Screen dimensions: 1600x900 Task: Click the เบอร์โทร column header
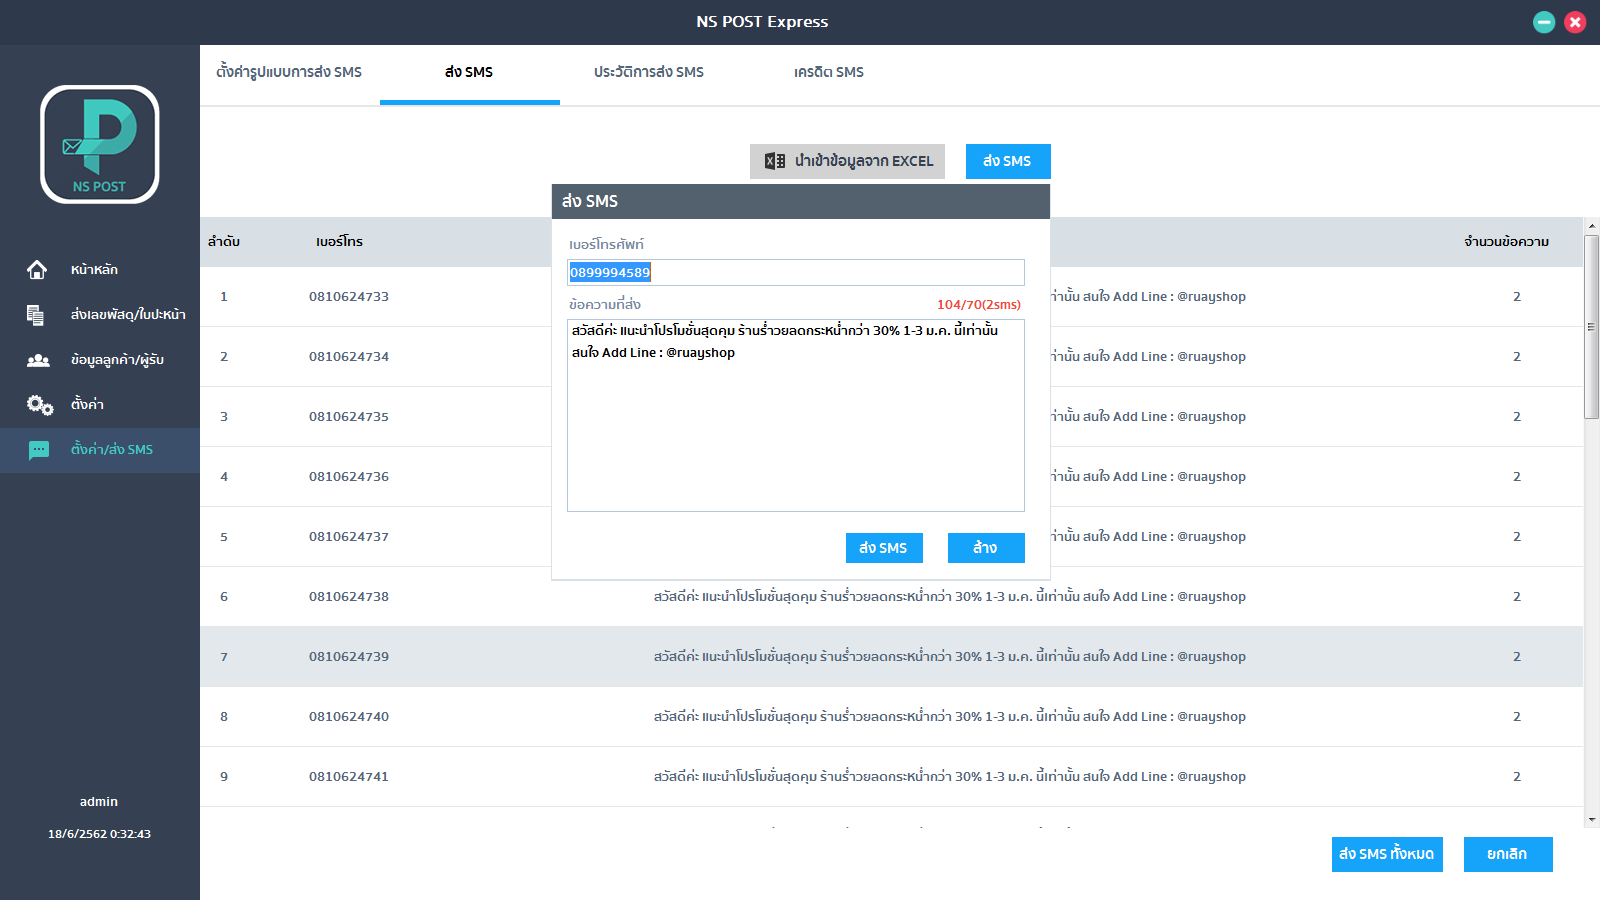pyautogui.click(x=340, y=241)
